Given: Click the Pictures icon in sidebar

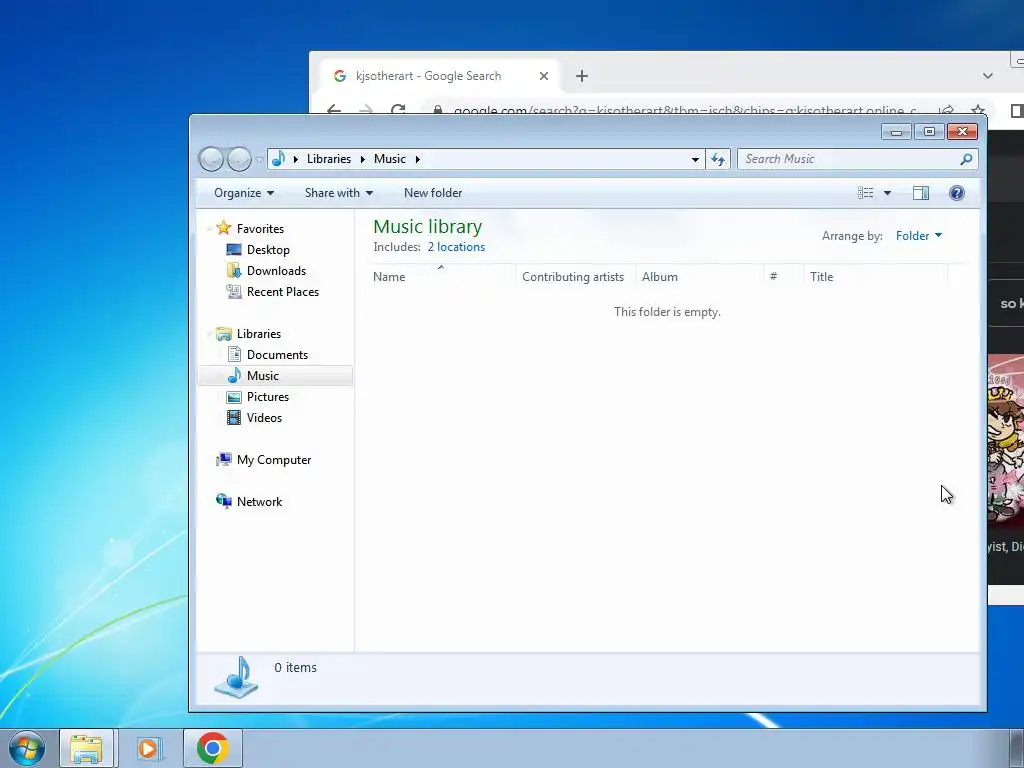Looking at the screenshot, I should click(x=234, y=396).
